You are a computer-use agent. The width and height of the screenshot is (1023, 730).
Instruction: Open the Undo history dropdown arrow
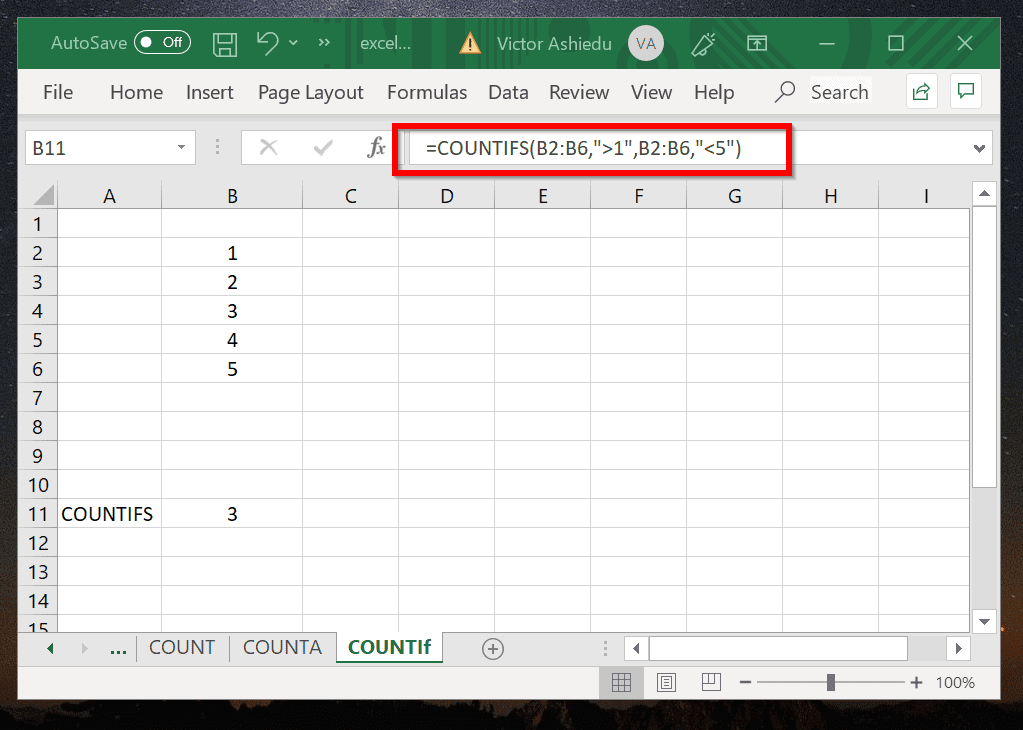[x=294, y=43]
